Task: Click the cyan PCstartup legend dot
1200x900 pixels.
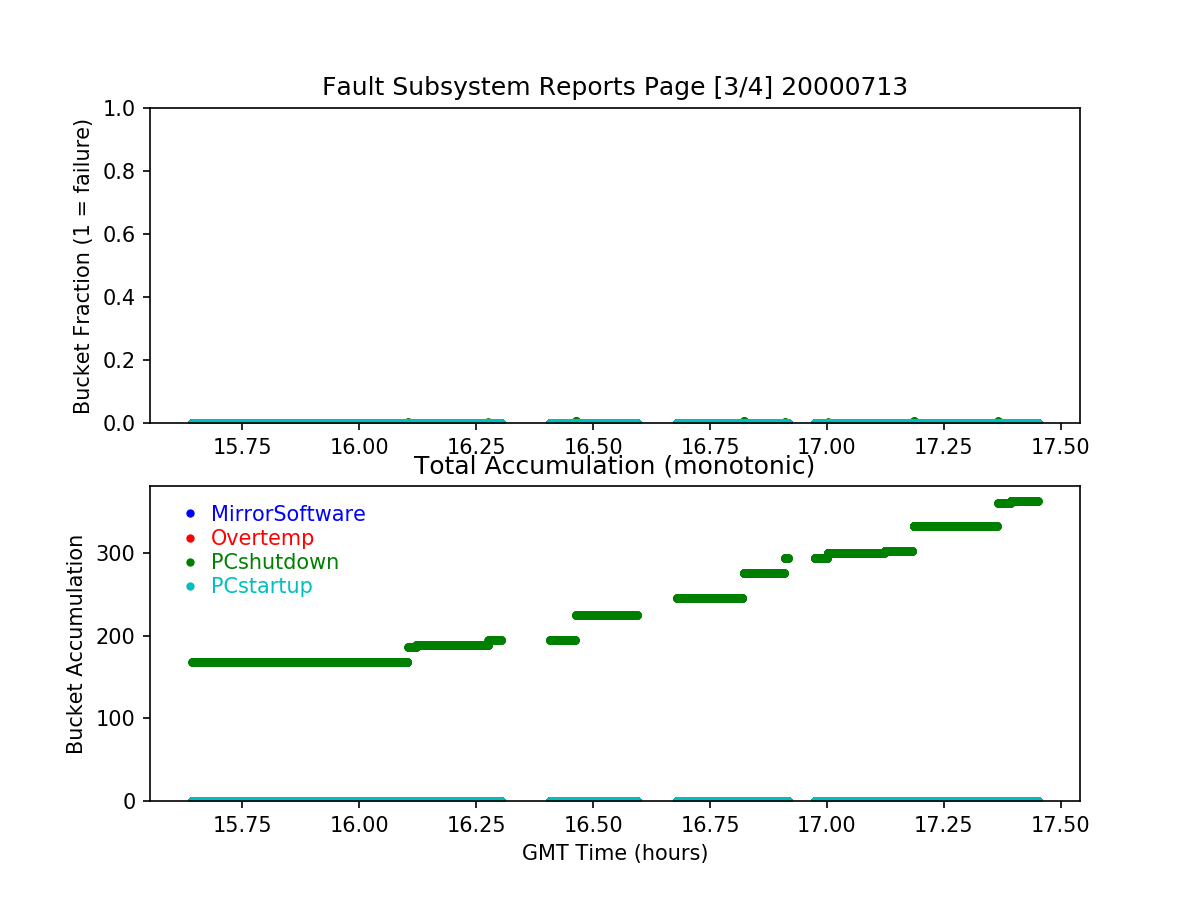Action: coord(190,586)
